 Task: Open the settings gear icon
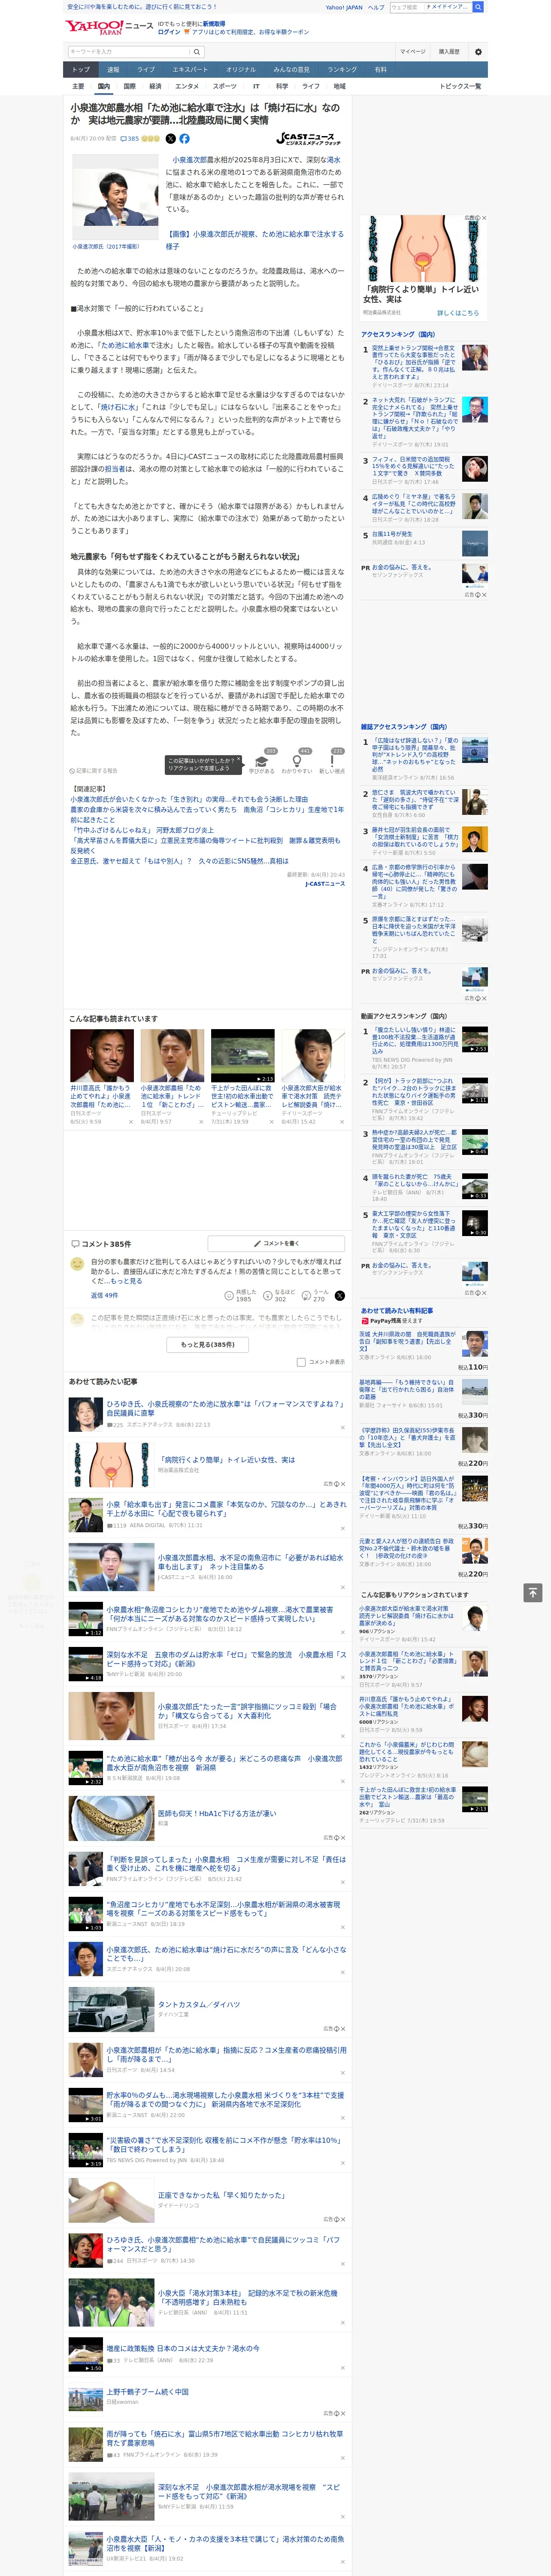pyautogui.click(x=478, y=52)
